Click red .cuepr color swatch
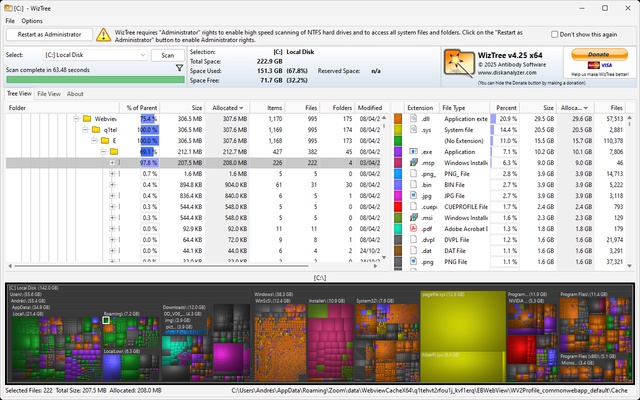This screenshot has height=400, width=640. click(x=398, y=207)
